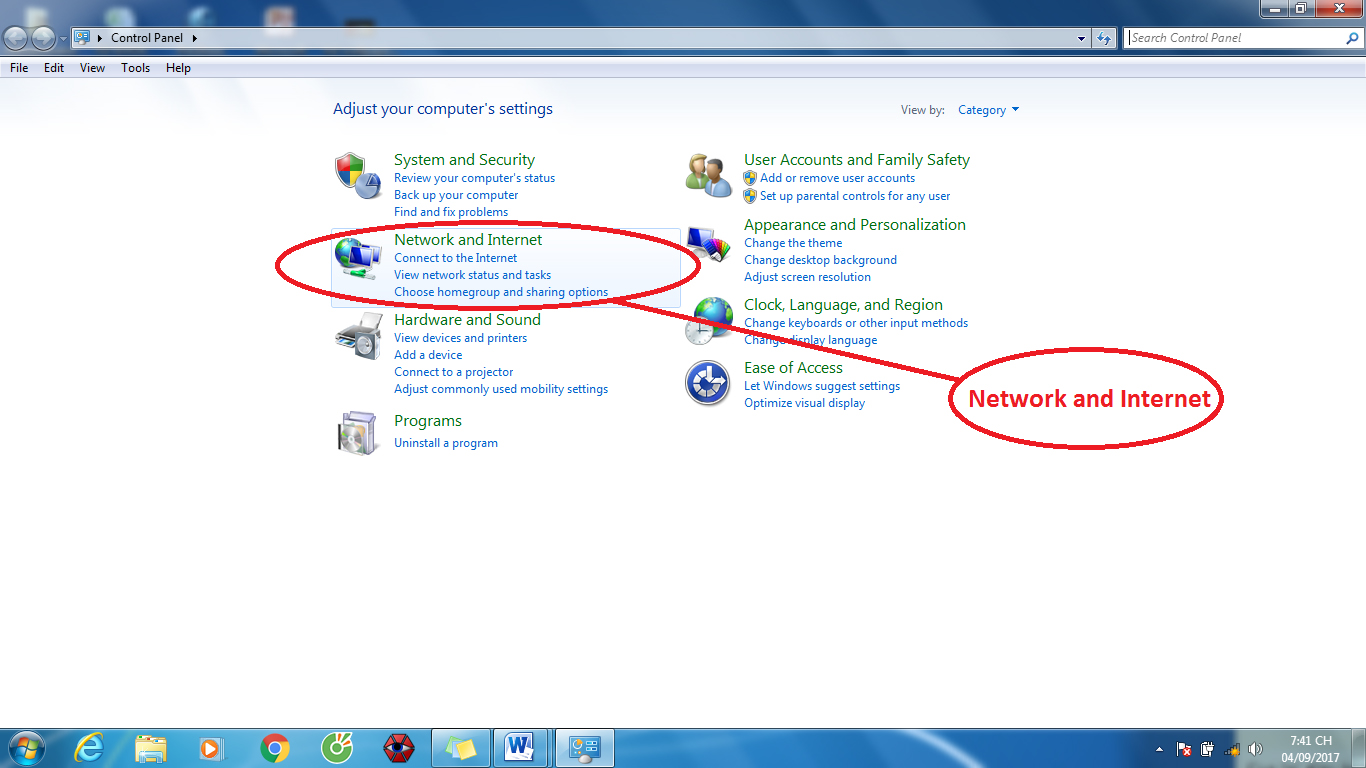The width and height of the screenshot is (1366, 768).
Task: Open the Ease of Access icon
Action: coord(708,383)
